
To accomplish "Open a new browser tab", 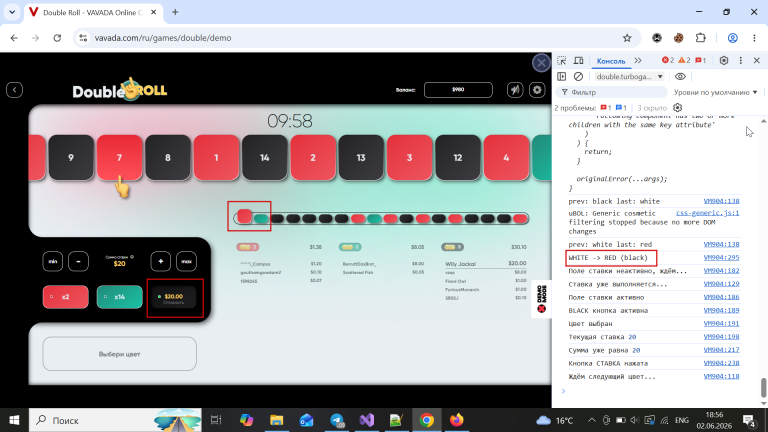I will (175, 12).
